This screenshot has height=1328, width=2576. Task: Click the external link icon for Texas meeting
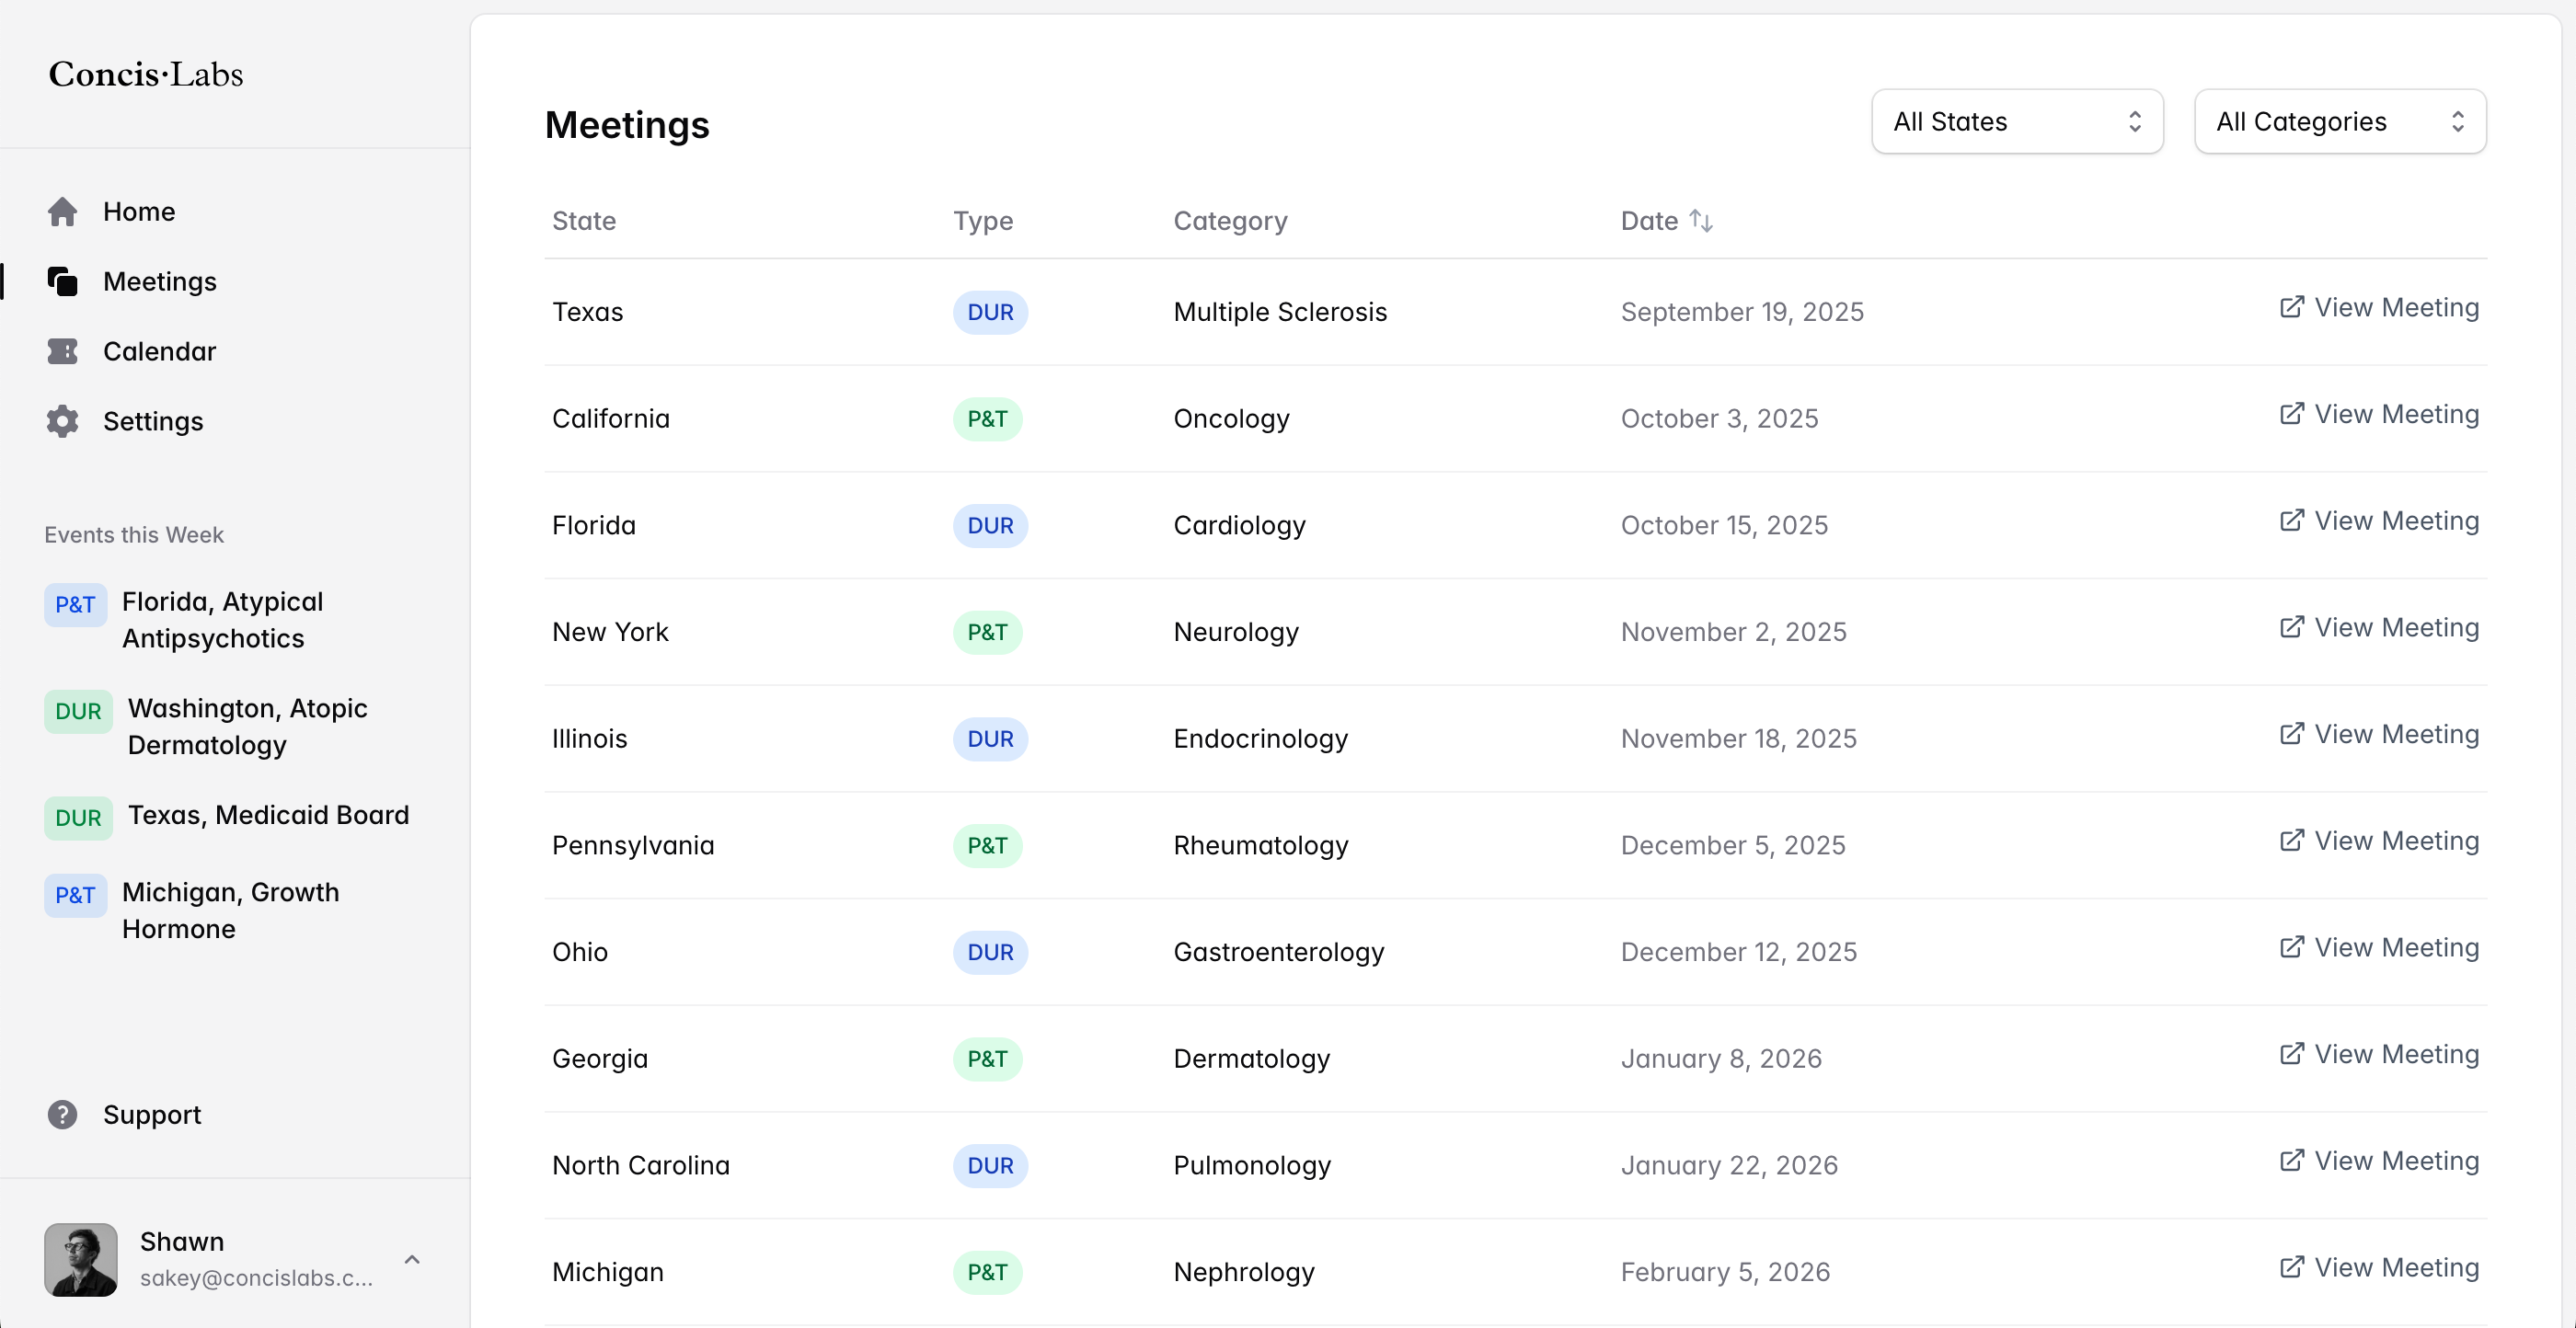(2291, 307)
